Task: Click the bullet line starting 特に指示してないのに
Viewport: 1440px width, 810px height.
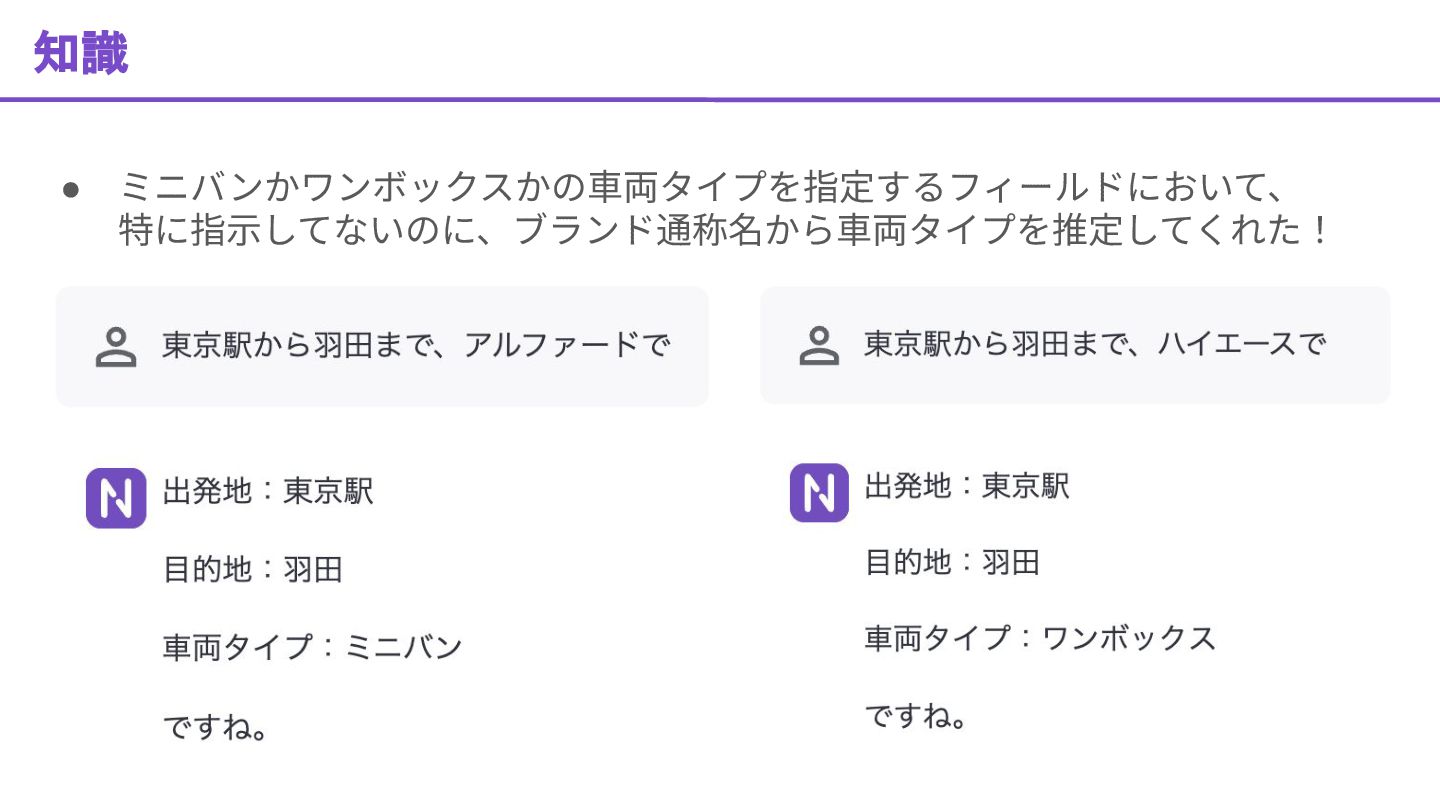Action: pyautogui.click(x=724, y=231)
